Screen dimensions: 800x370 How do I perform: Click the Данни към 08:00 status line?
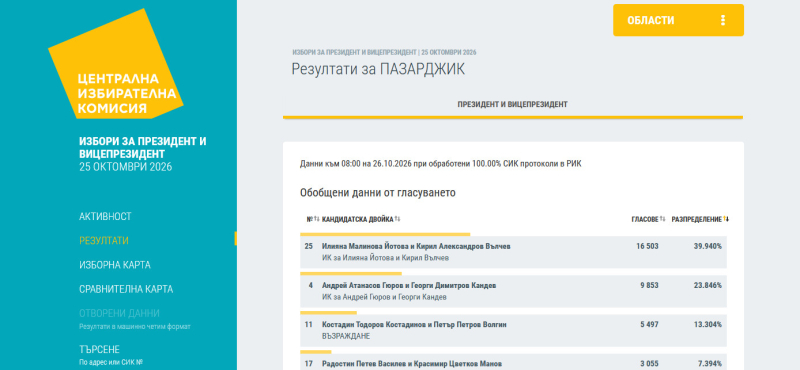(x=441, y=164)
